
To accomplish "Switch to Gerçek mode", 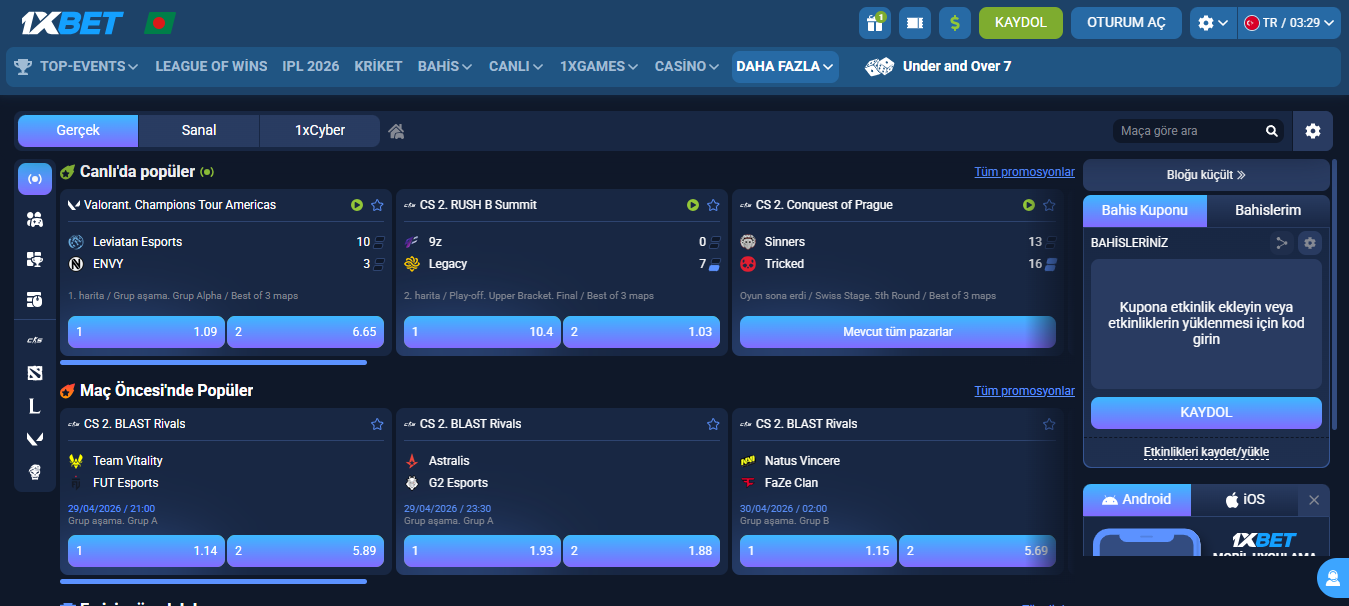I will click(x=78, y=131).
